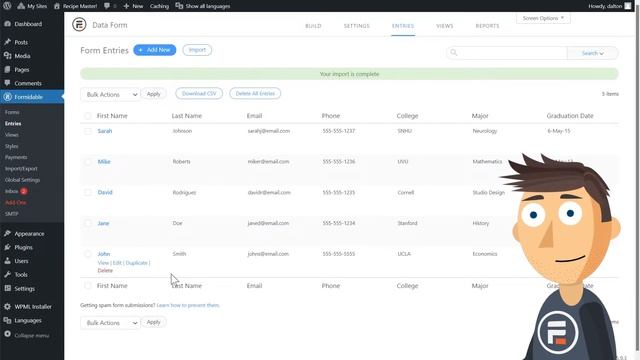Check the Jane entry checkbox
This screenshot has width=640, height=360.
click(88, 223)
